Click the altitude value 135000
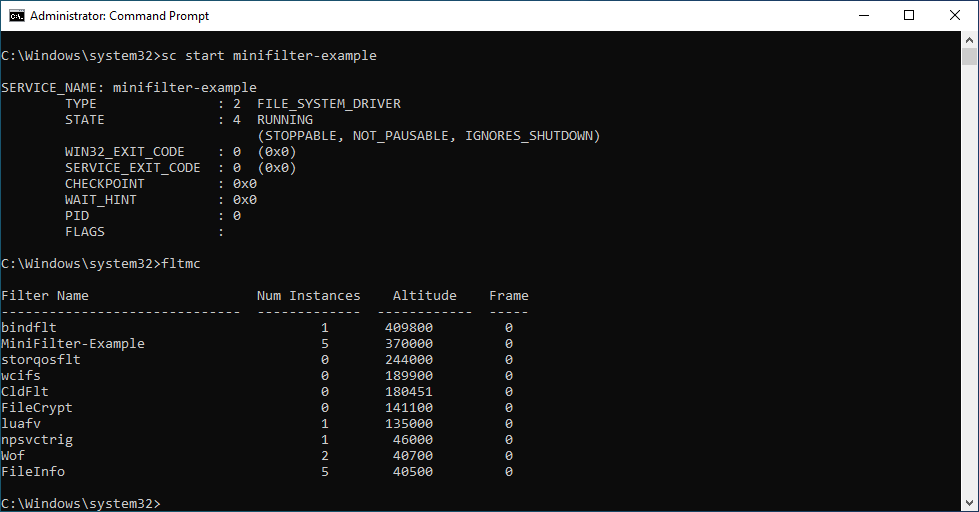 coord(409,423)
